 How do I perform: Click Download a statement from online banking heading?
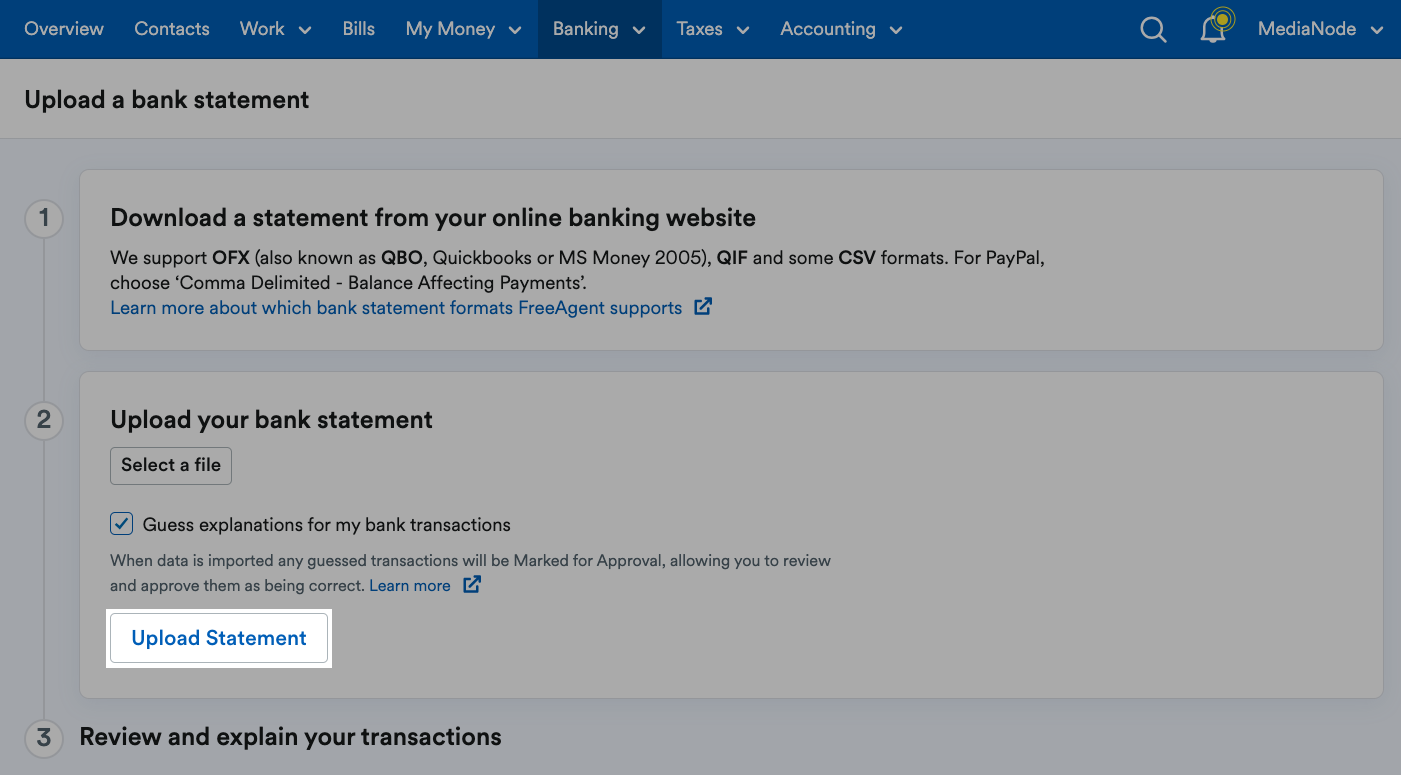[433, 218]
